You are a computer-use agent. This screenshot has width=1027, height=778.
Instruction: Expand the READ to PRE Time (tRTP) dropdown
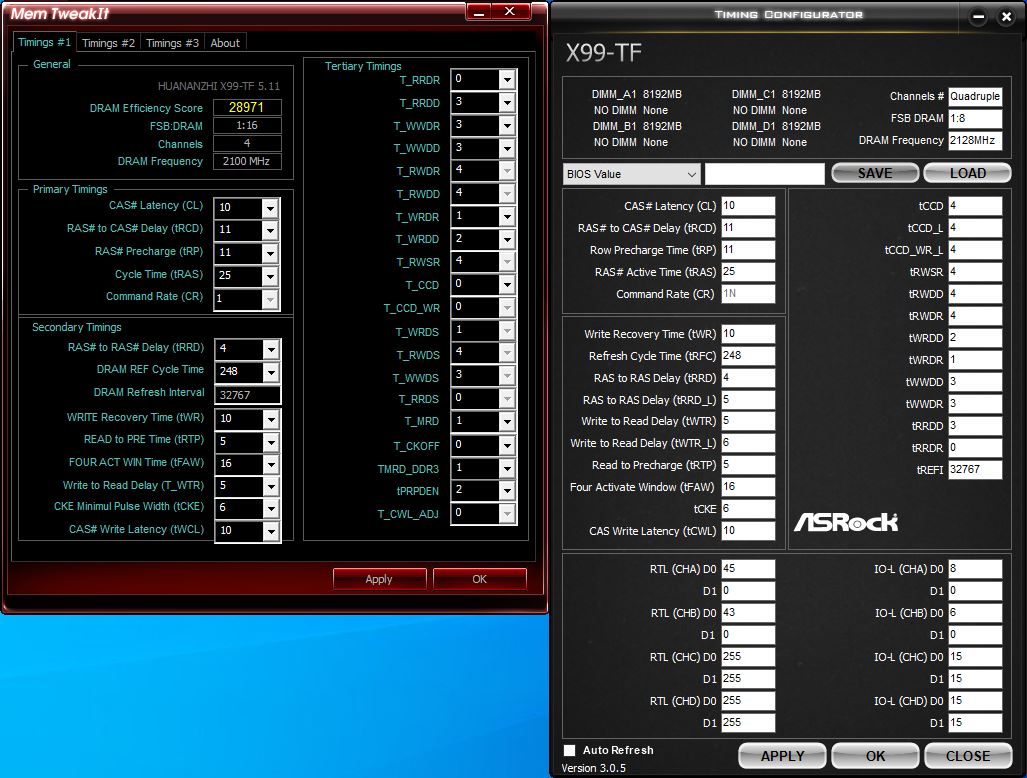click(270, 442)
